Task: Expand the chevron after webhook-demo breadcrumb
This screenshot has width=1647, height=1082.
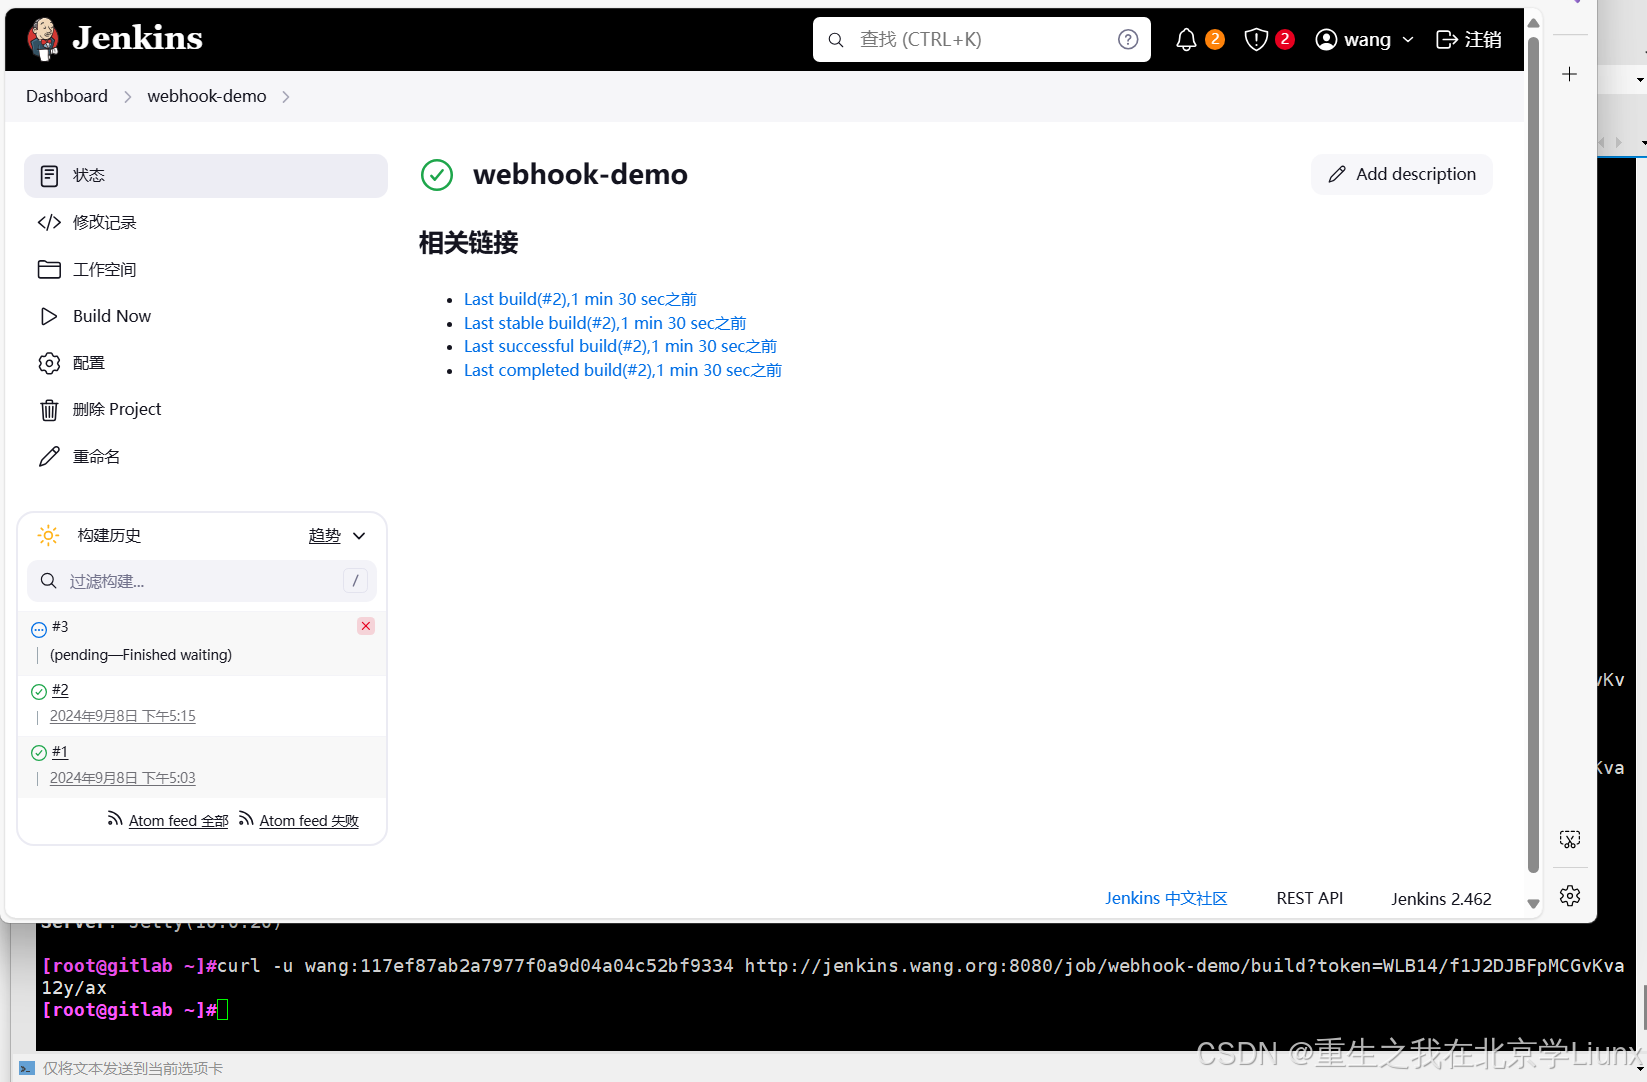Action: pos(285,97)
